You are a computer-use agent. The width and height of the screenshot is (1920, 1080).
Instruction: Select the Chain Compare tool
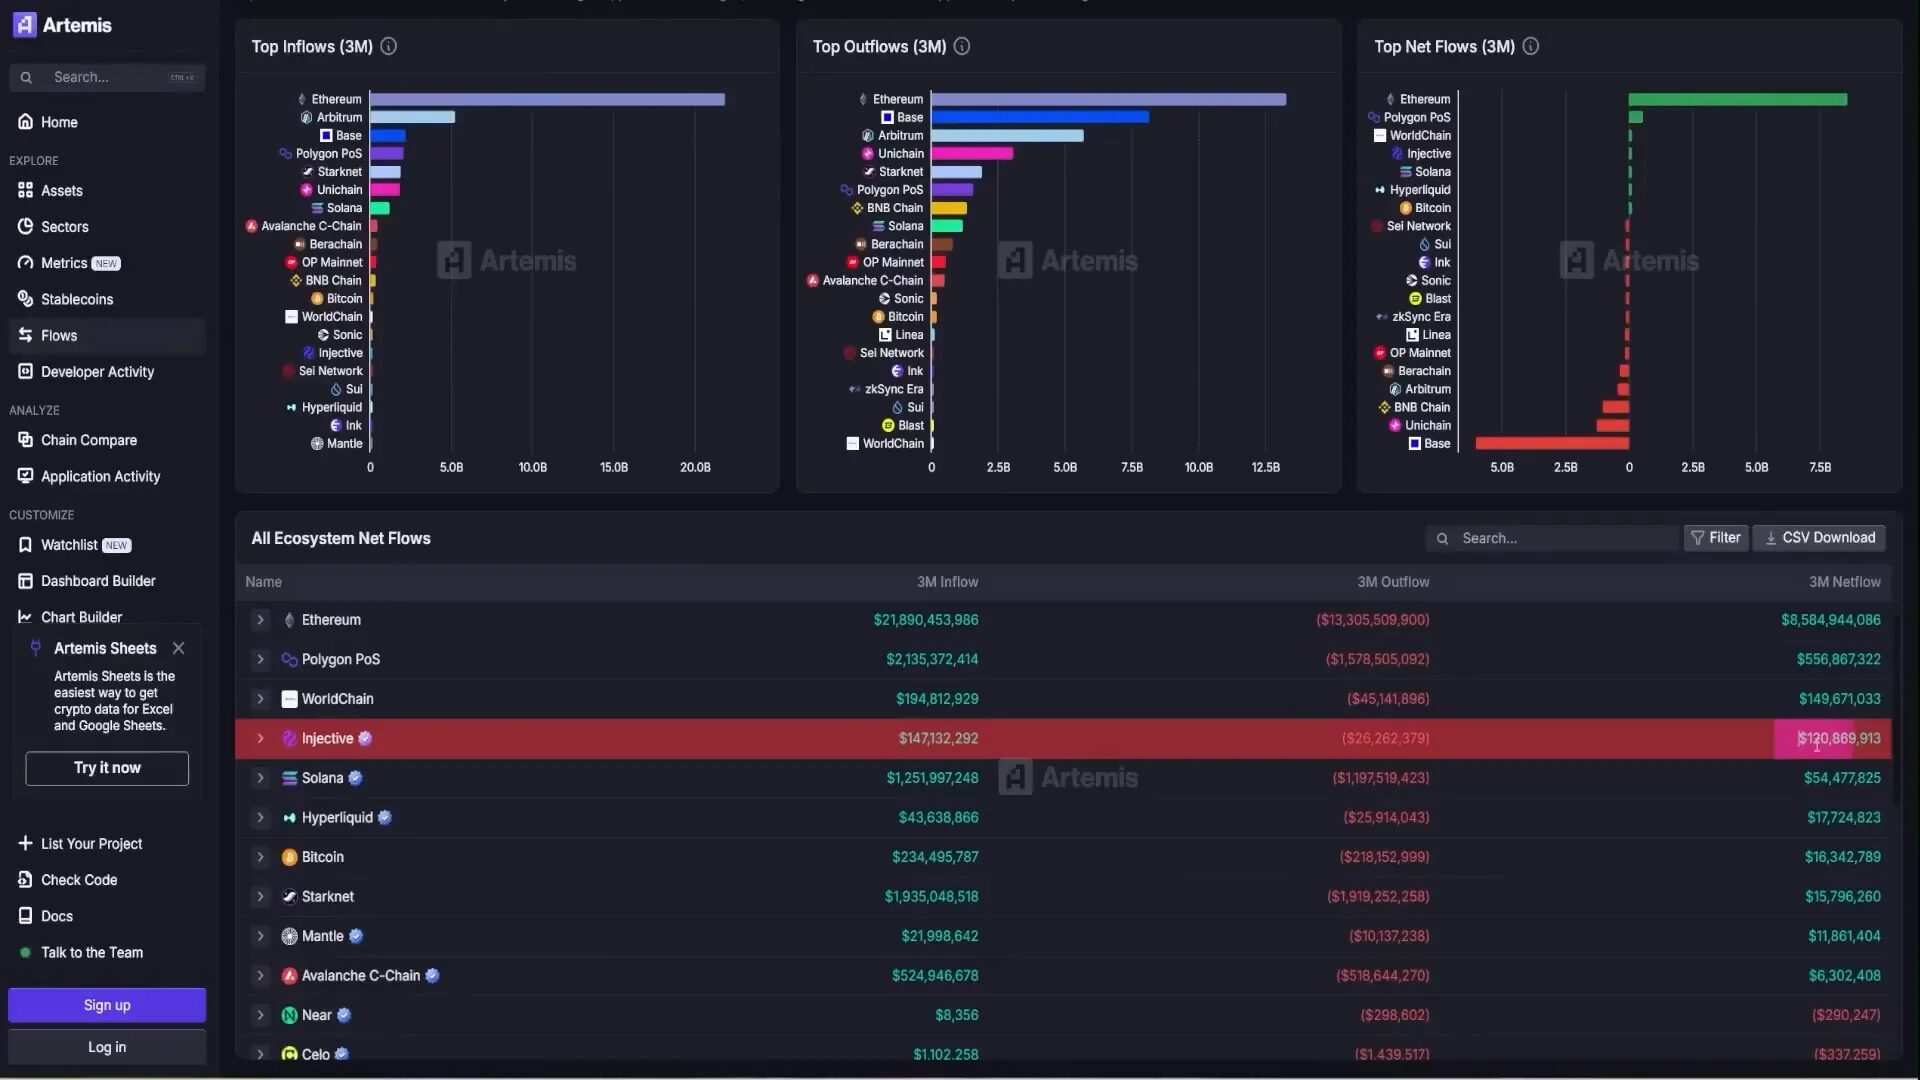click(x=25, y=440)
